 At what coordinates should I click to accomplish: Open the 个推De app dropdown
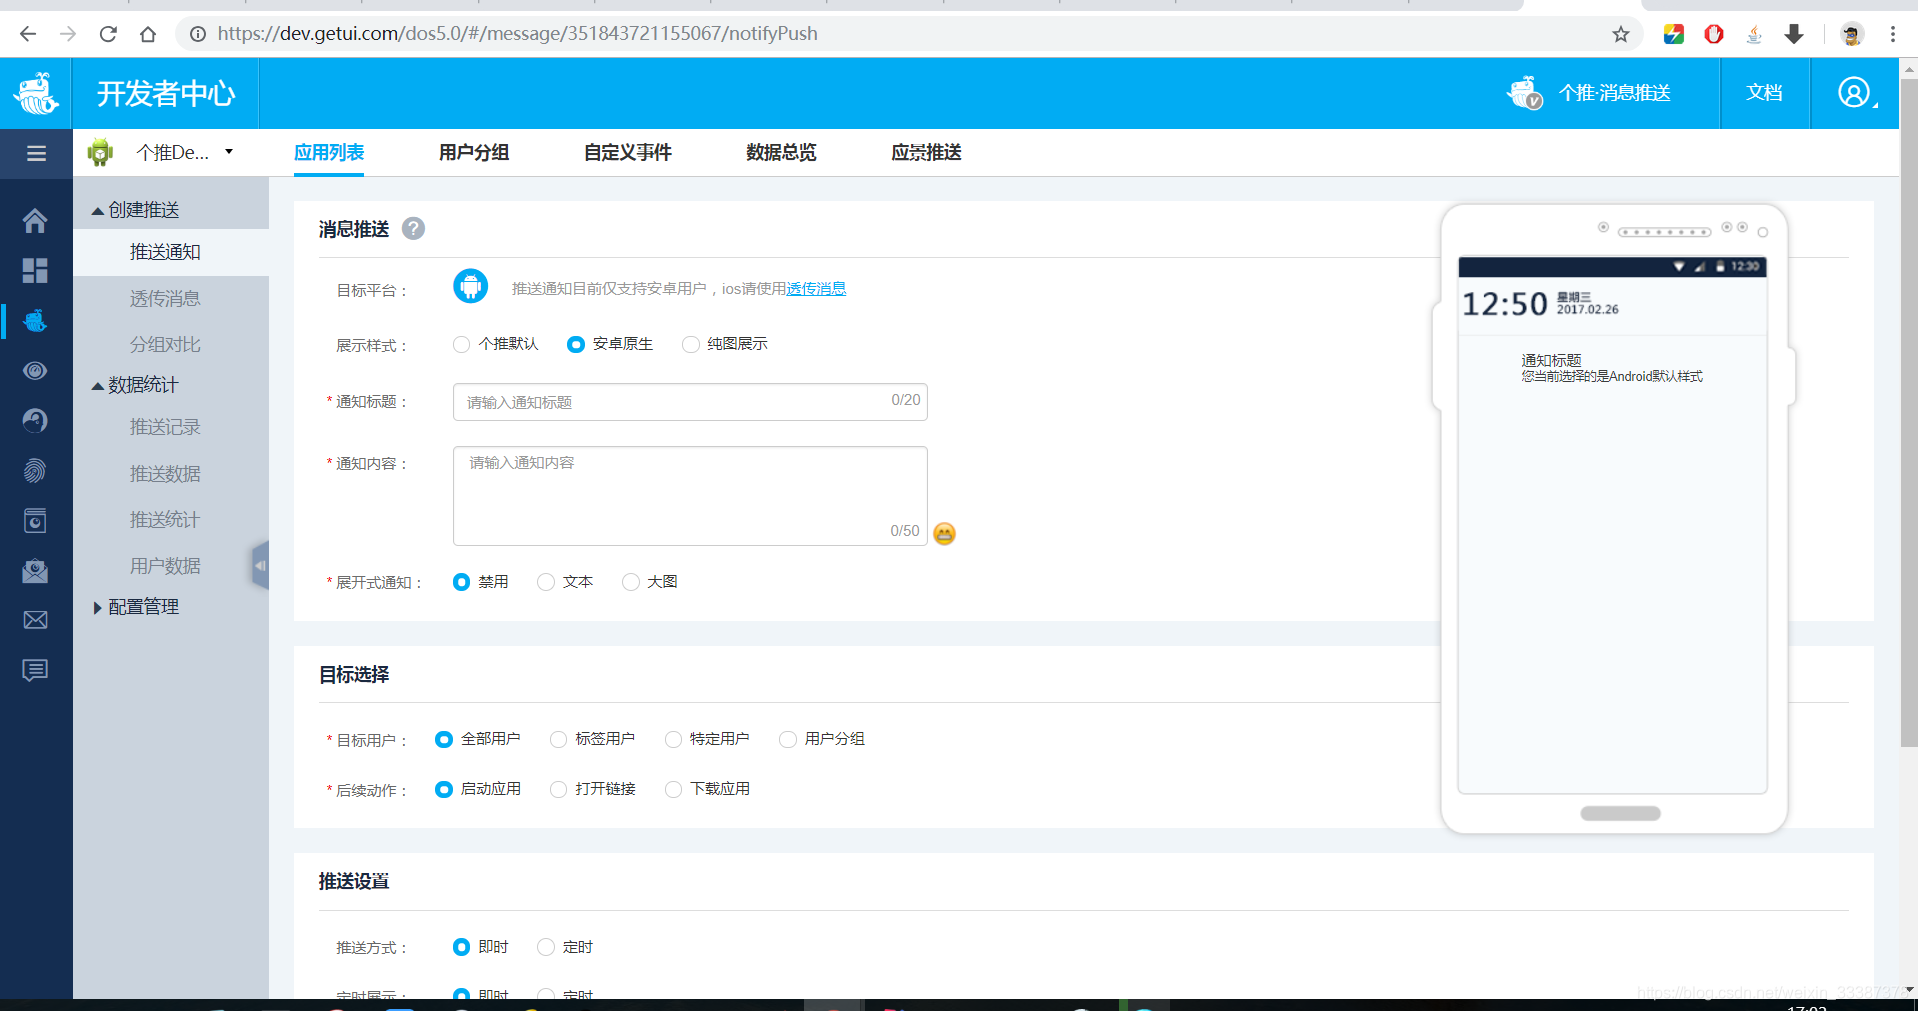(185, 153)
